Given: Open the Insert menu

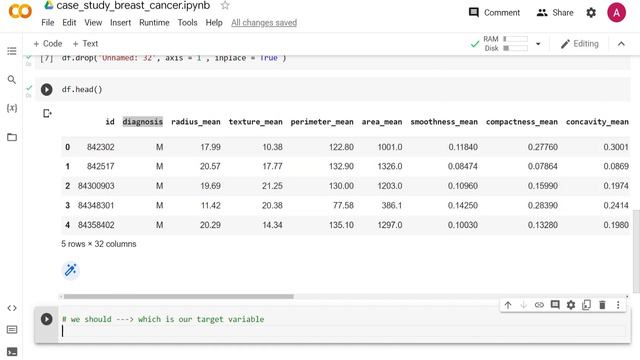Looking at the screenshot, I should point(120,23).
